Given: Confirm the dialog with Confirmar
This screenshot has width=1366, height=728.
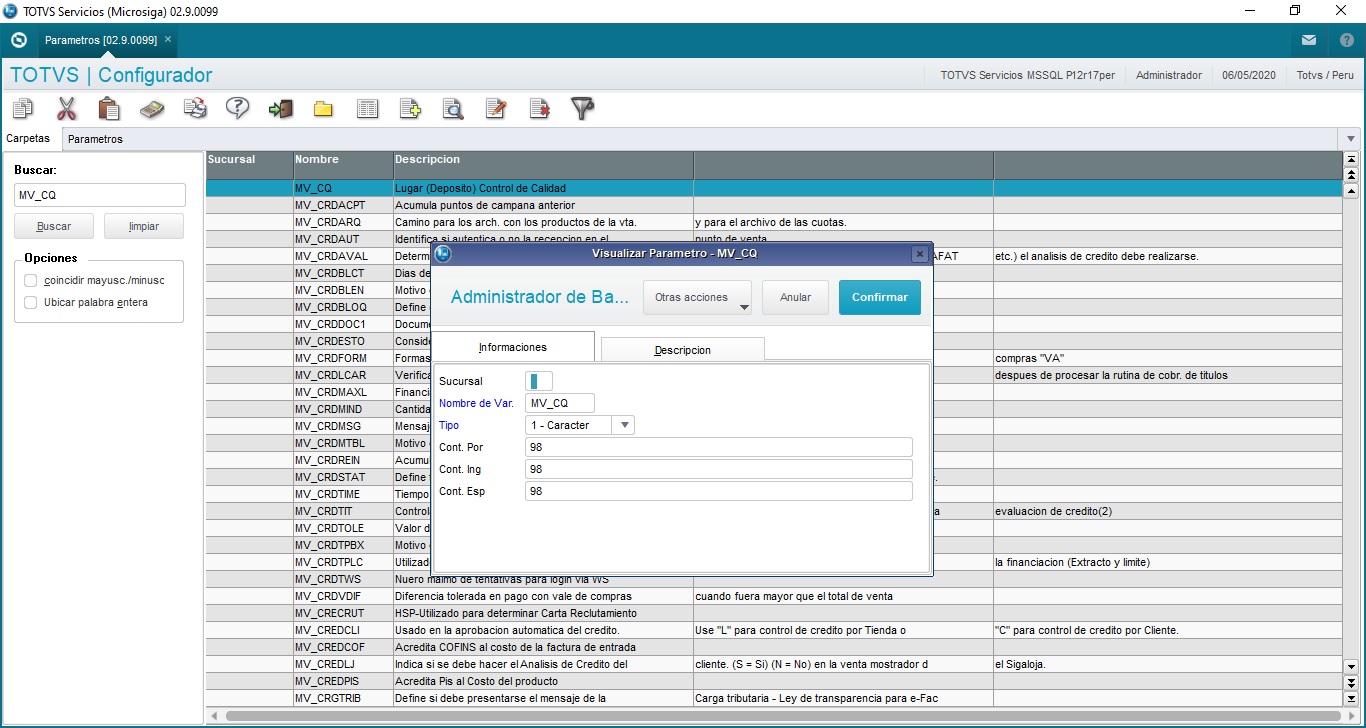Looking at the screenshot, I should tap(880, 297).
